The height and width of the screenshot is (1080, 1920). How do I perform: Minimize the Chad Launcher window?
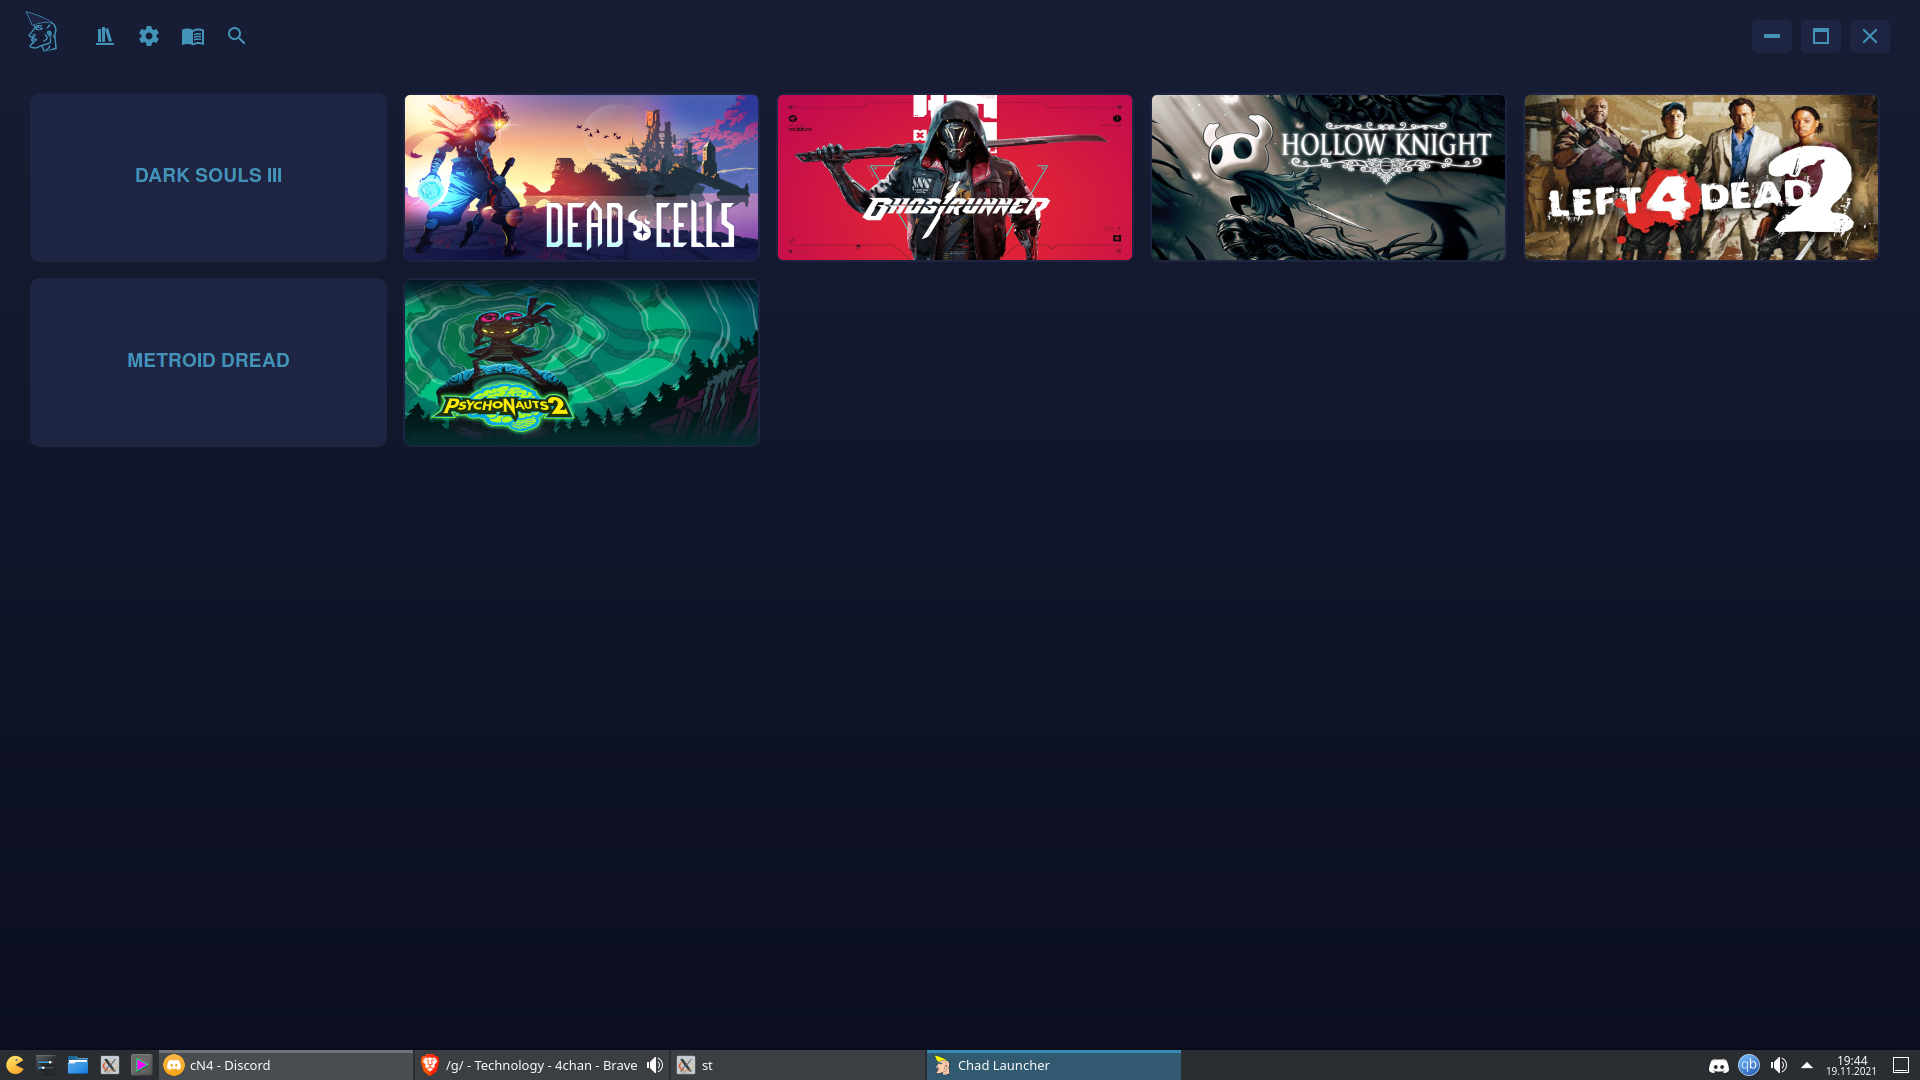point(1772,36)
